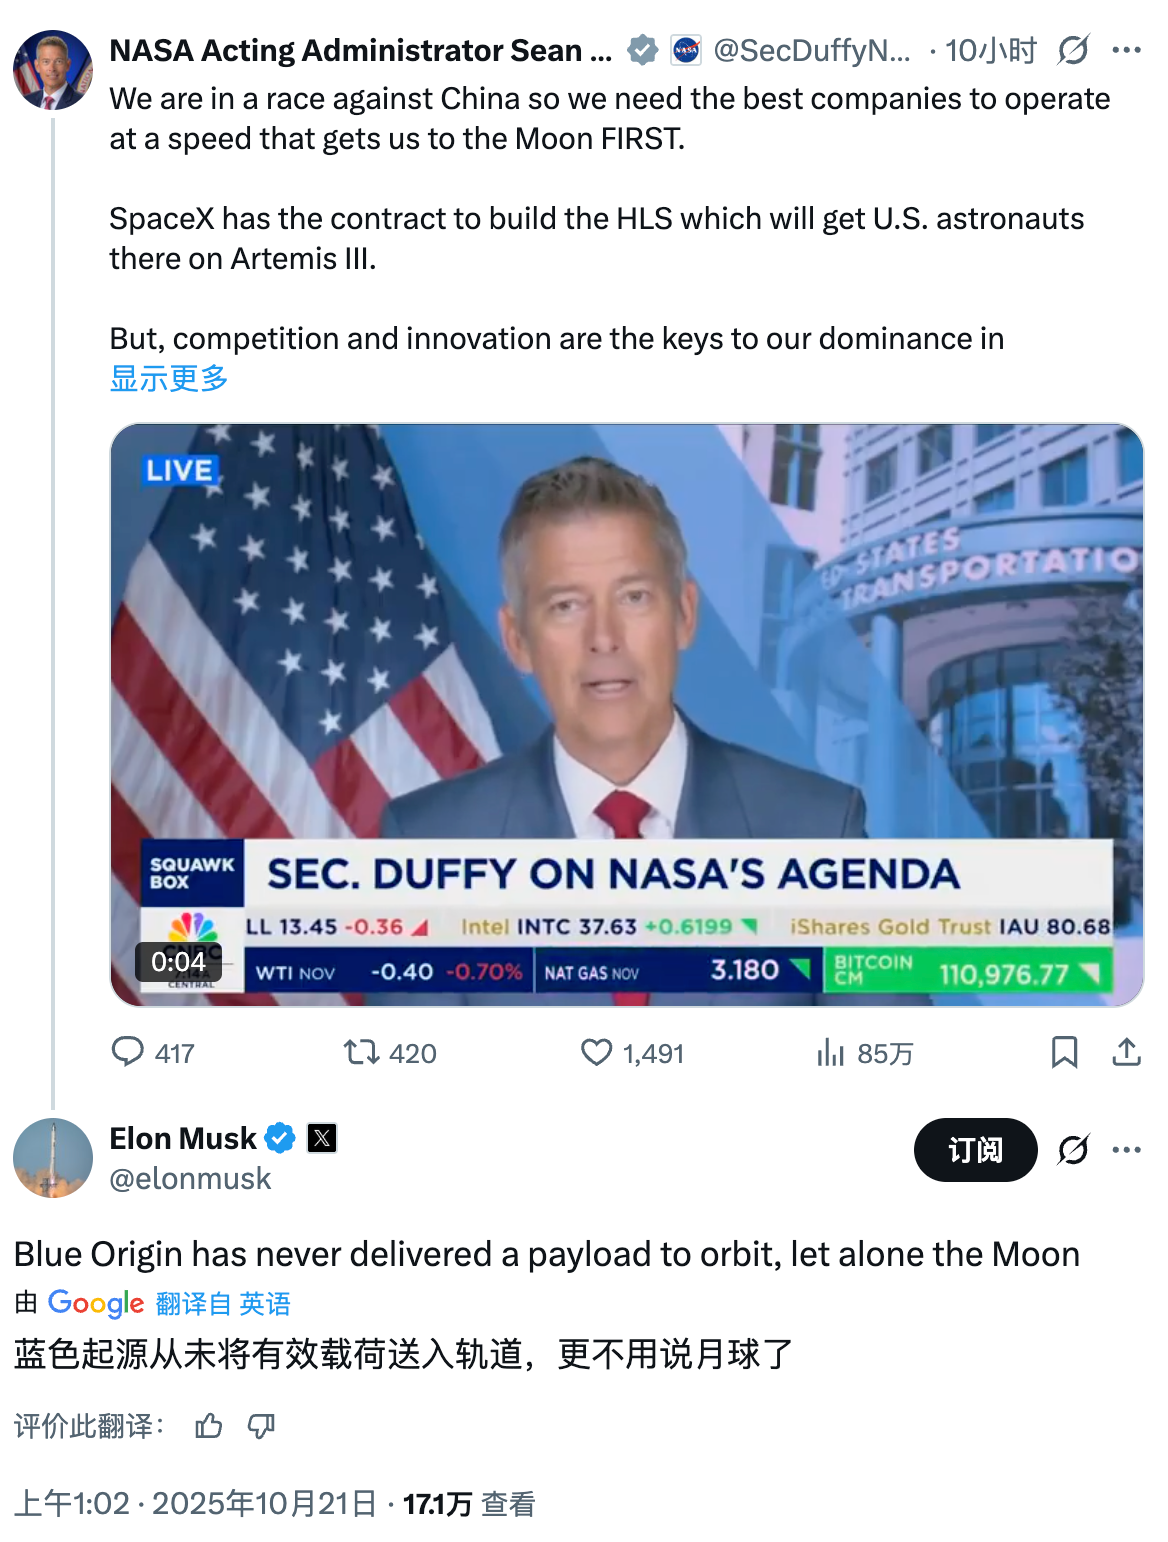Rate the translation with thumbs up
The image size is (1168, 1542).
pos(209,1426)
